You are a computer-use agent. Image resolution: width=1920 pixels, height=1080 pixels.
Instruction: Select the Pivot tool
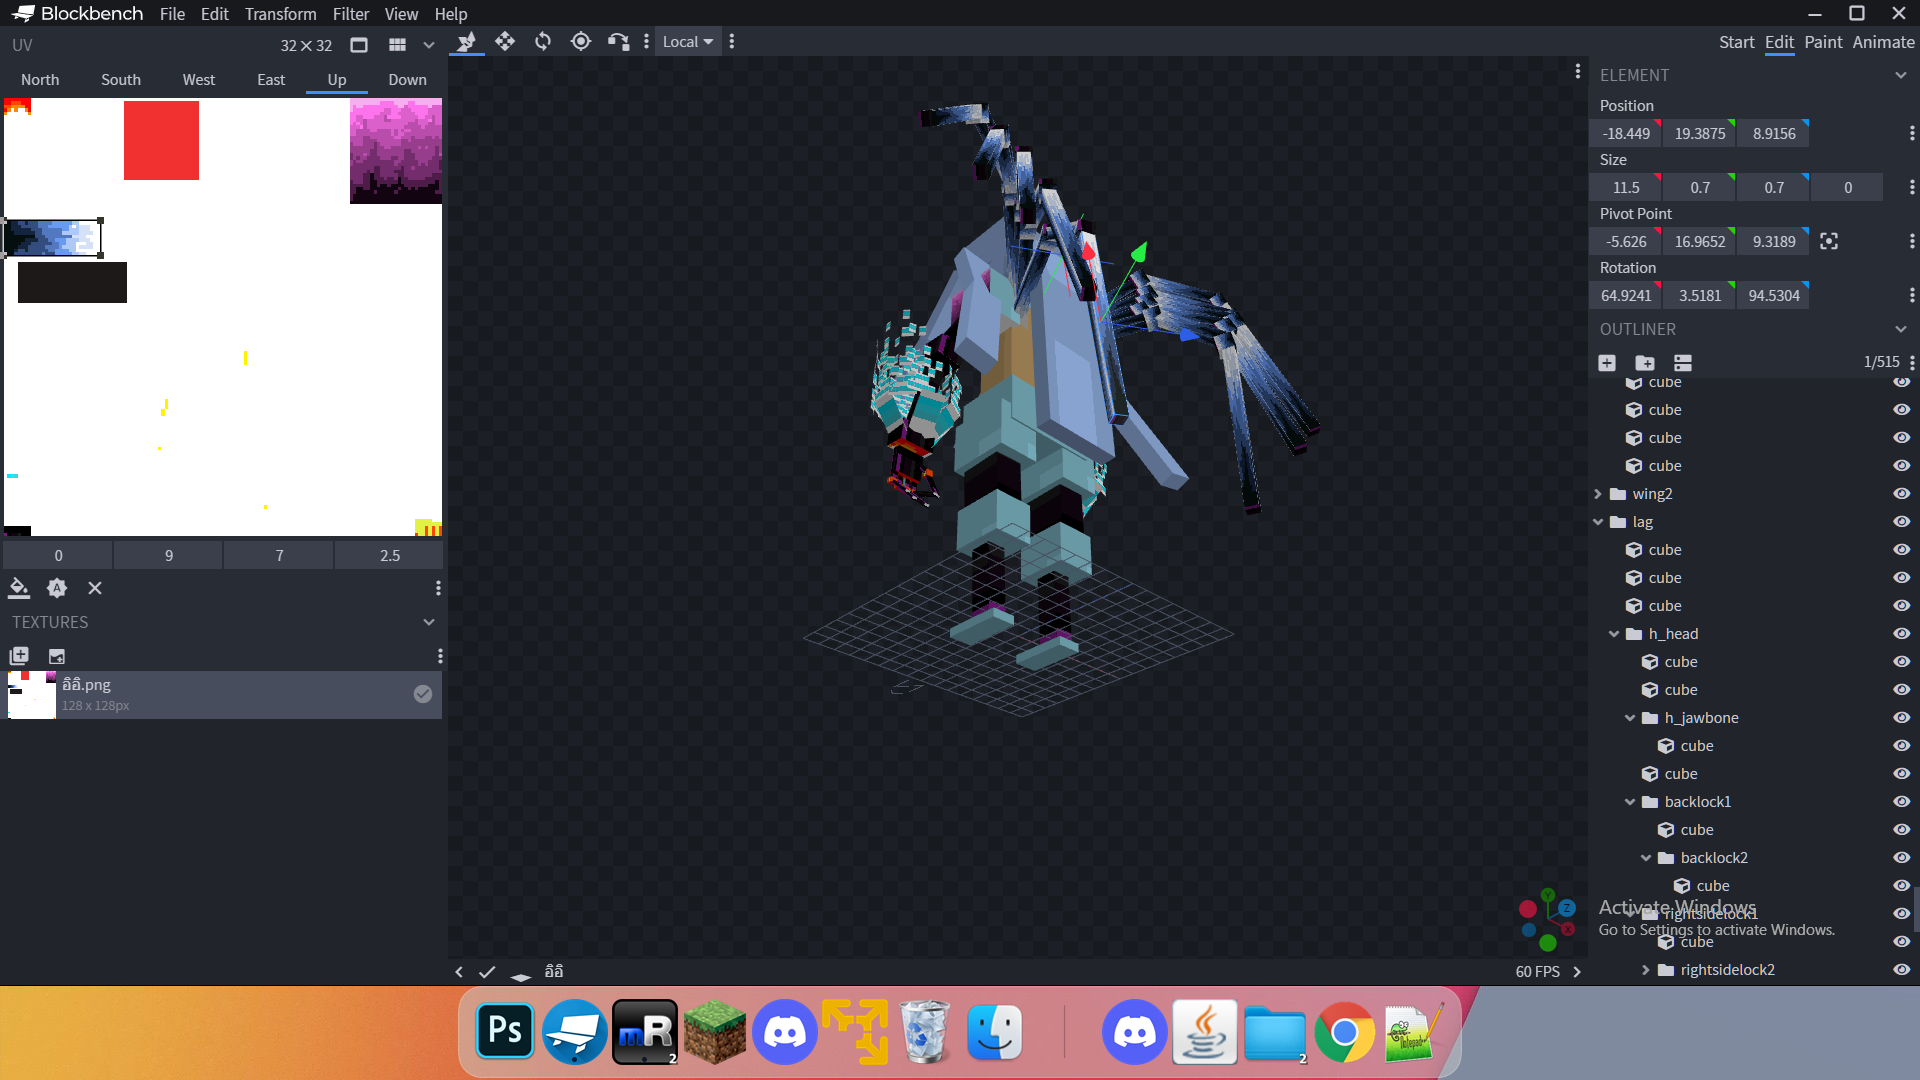[x=581, y=41]
